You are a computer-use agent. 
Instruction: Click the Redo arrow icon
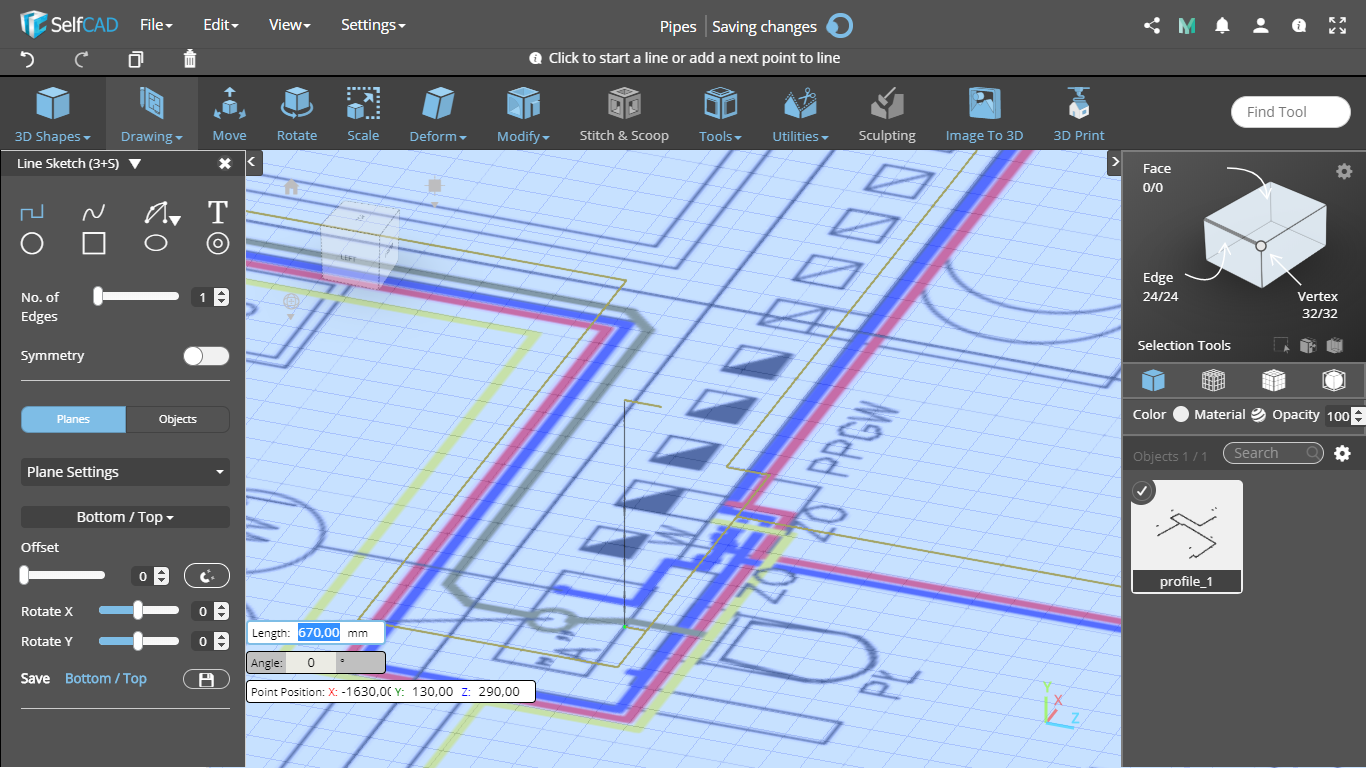click(x=82, y=59)
